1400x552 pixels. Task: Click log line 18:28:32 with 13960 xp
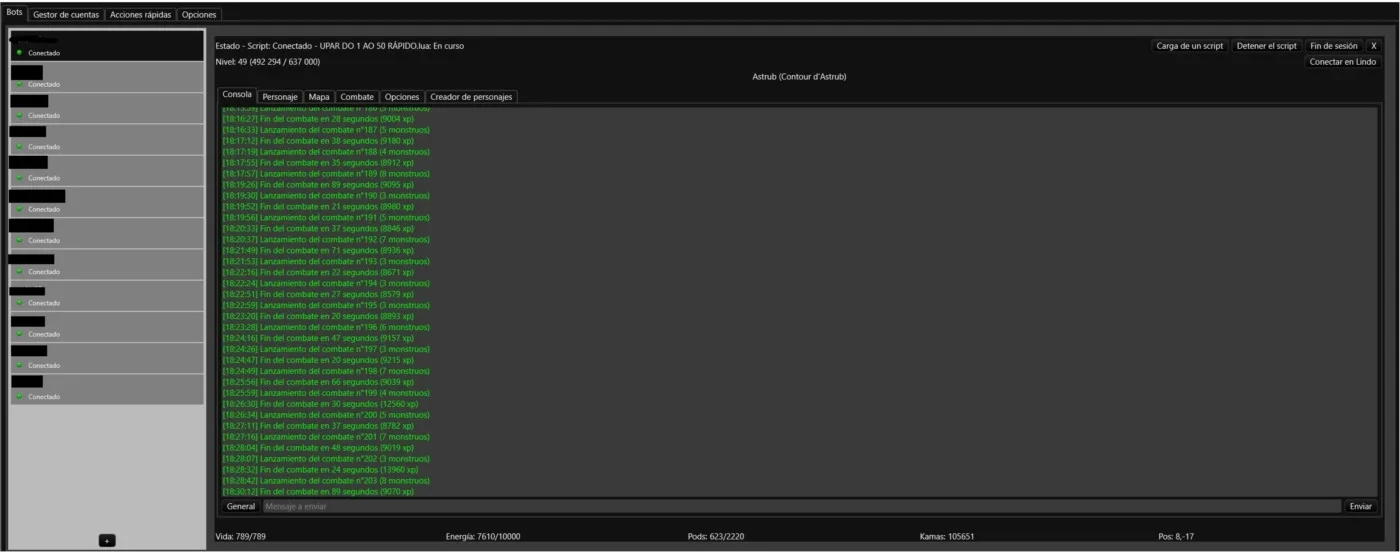tap(320, 470)
